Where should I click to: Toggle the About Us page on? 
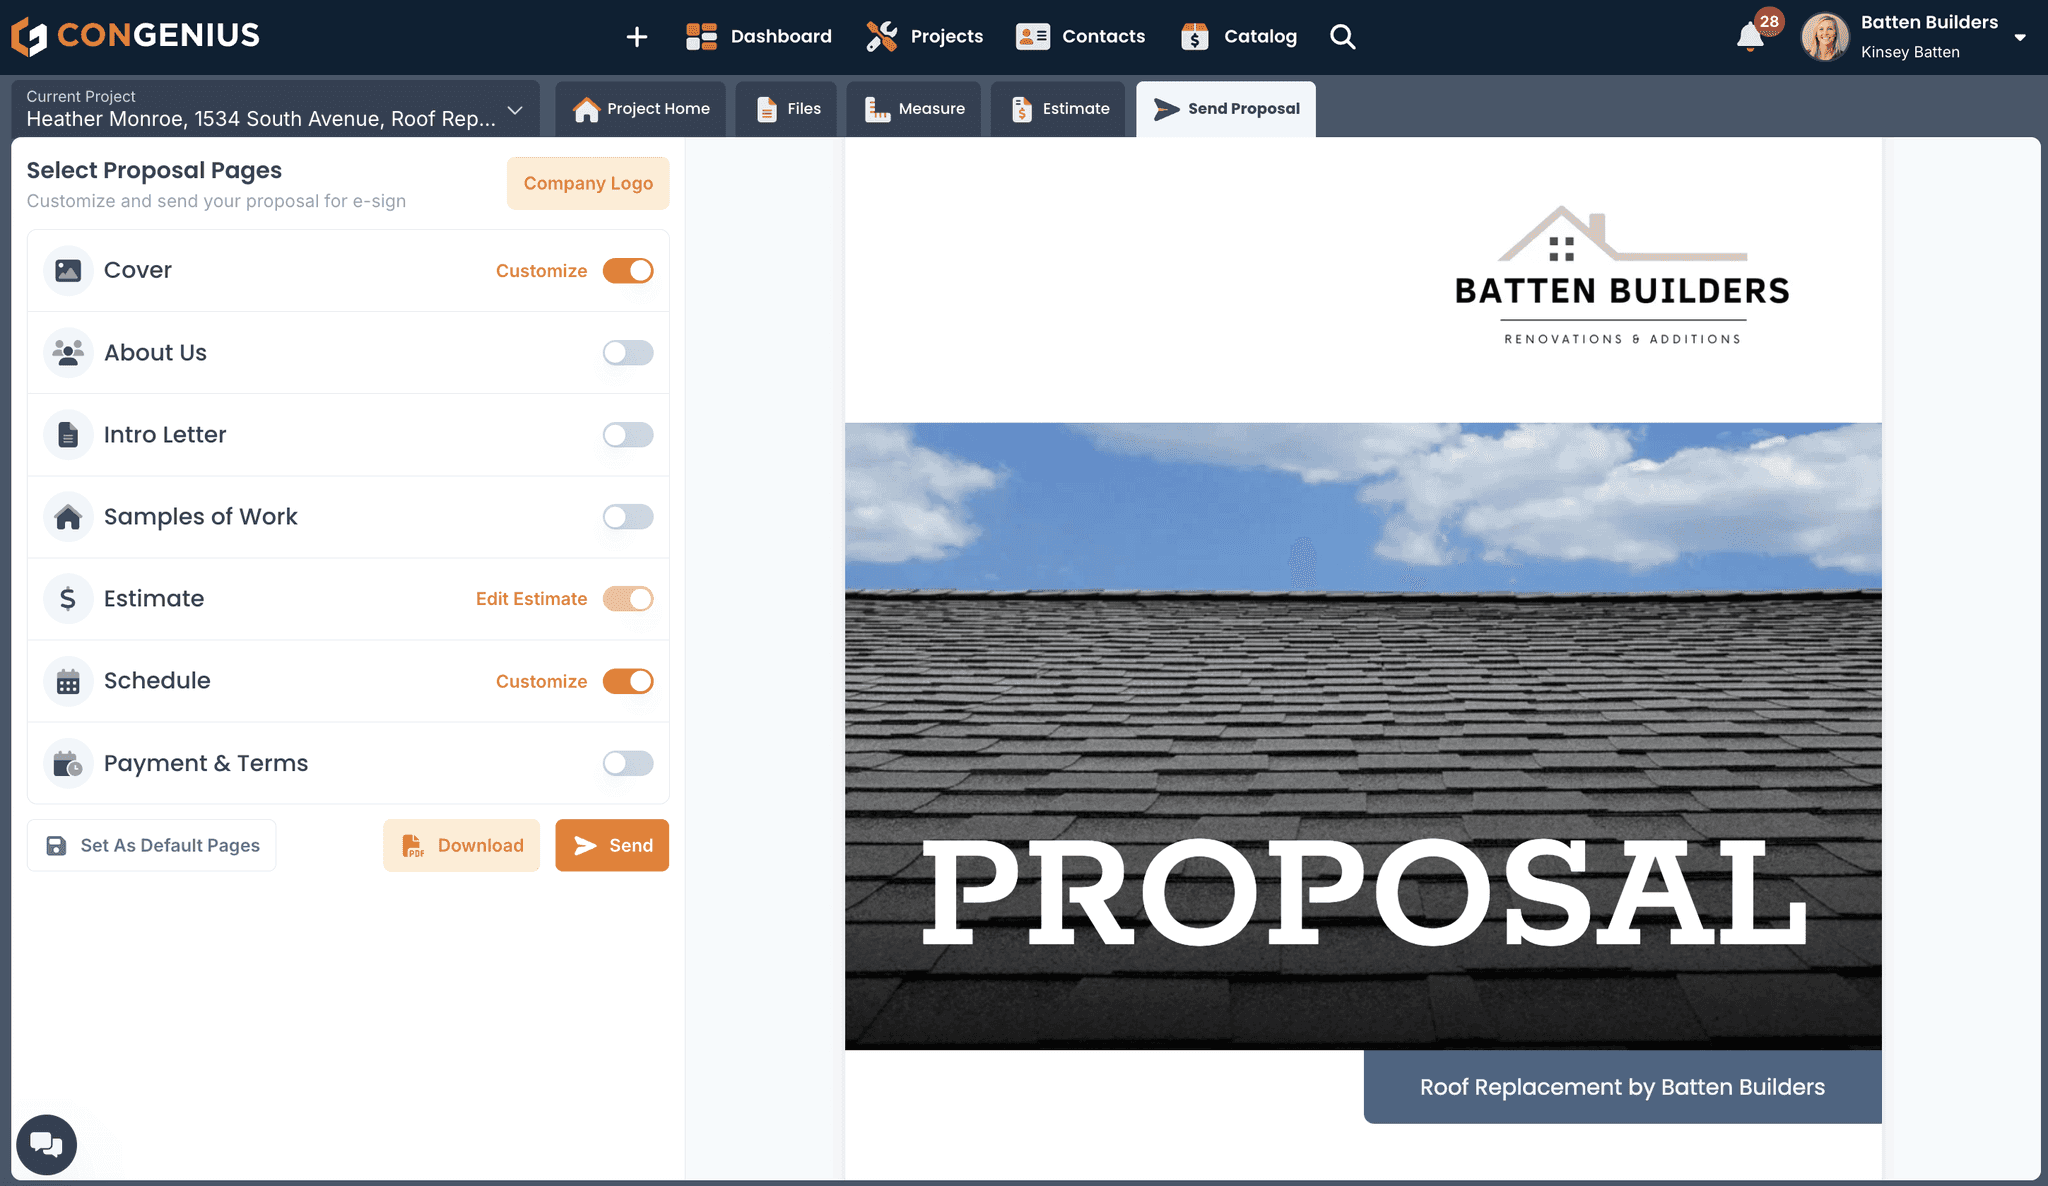(628, 352)
